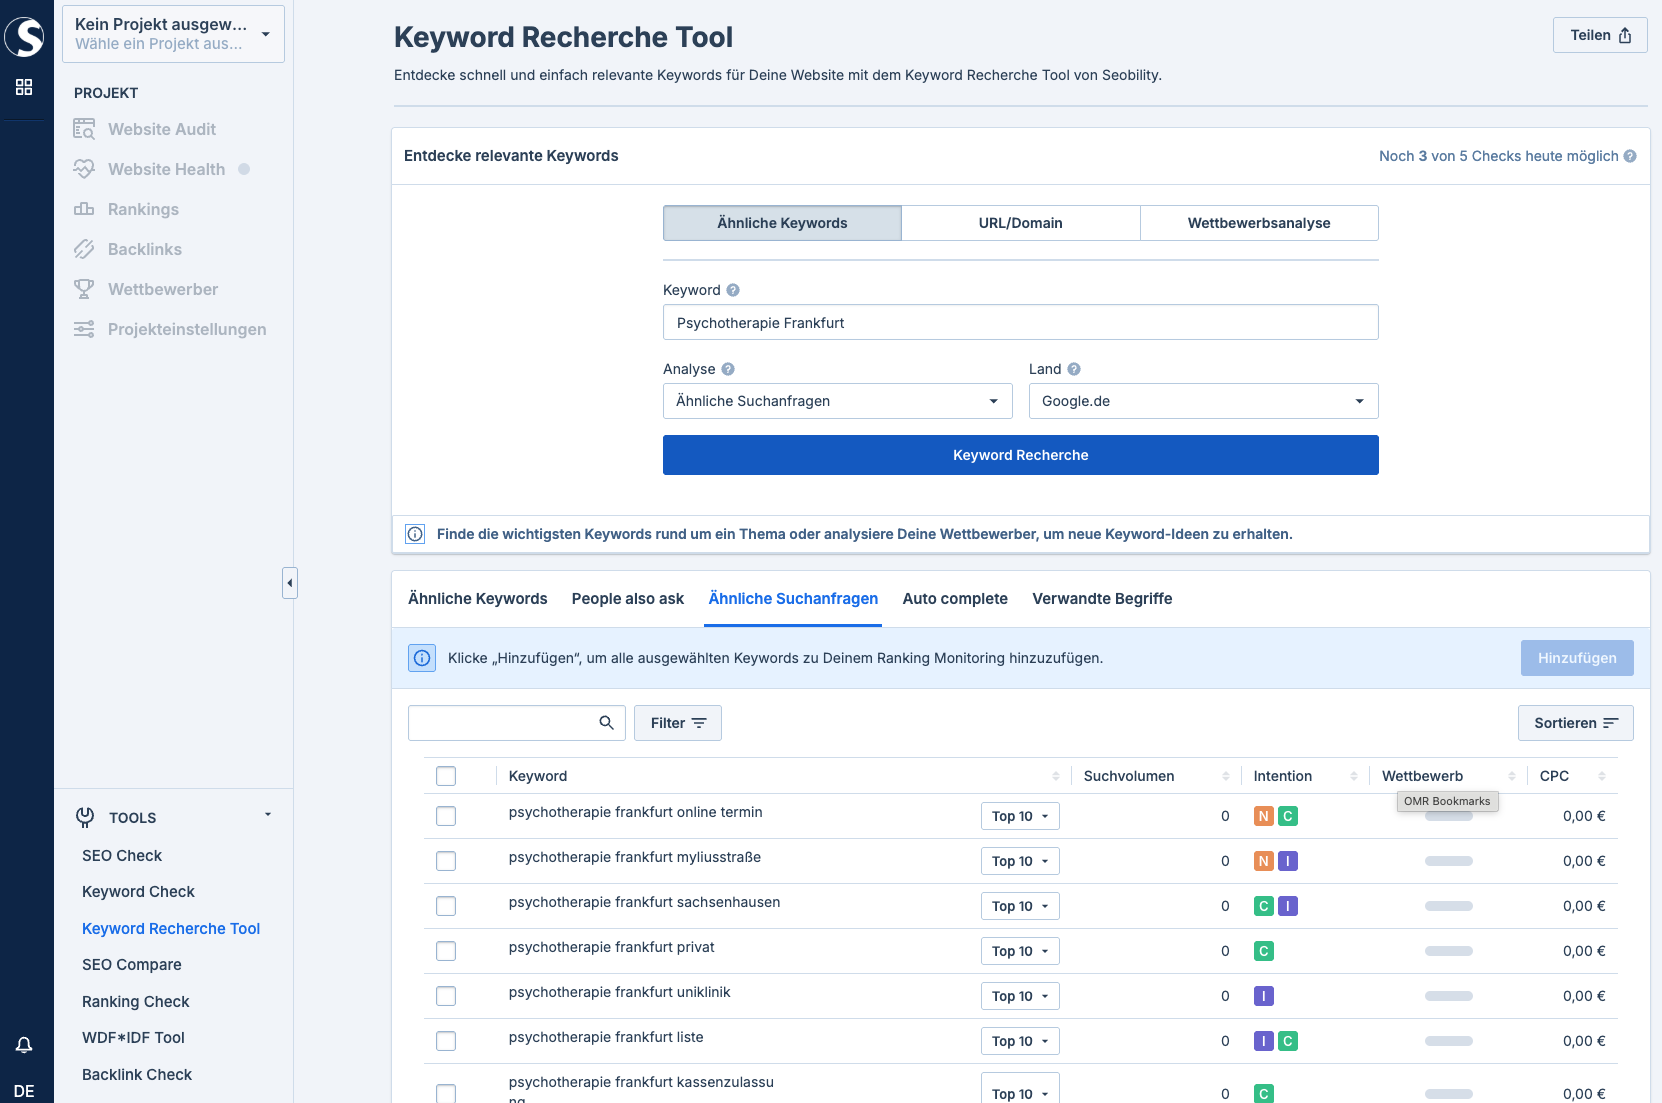
Task: Click the C intention badge for privat
Action: tap(1264, 951)
